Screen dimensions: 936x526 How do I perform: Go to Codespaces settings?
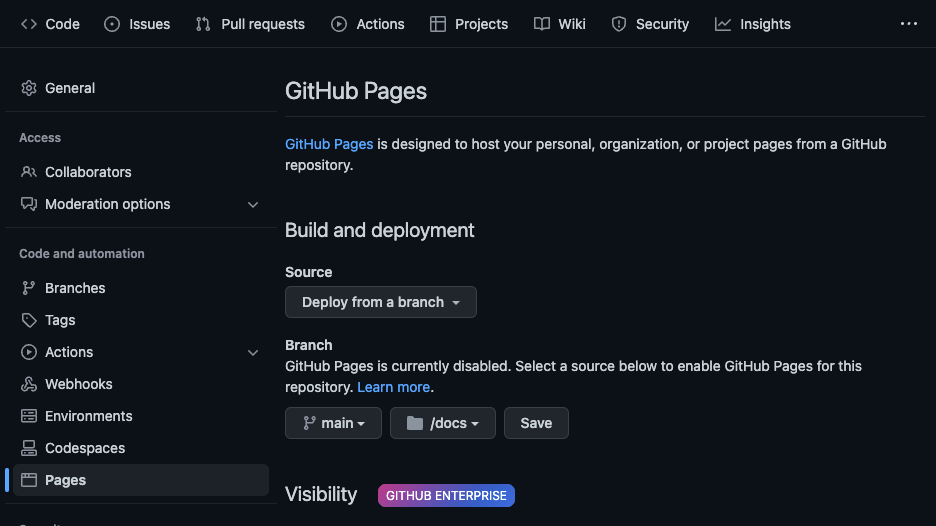tap(141, 448)
